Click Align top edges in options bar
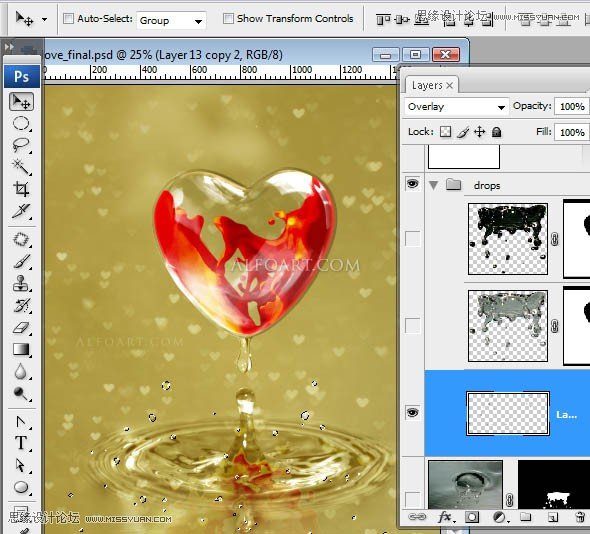This screenshot has width=590, height=534. pos(383,19)
